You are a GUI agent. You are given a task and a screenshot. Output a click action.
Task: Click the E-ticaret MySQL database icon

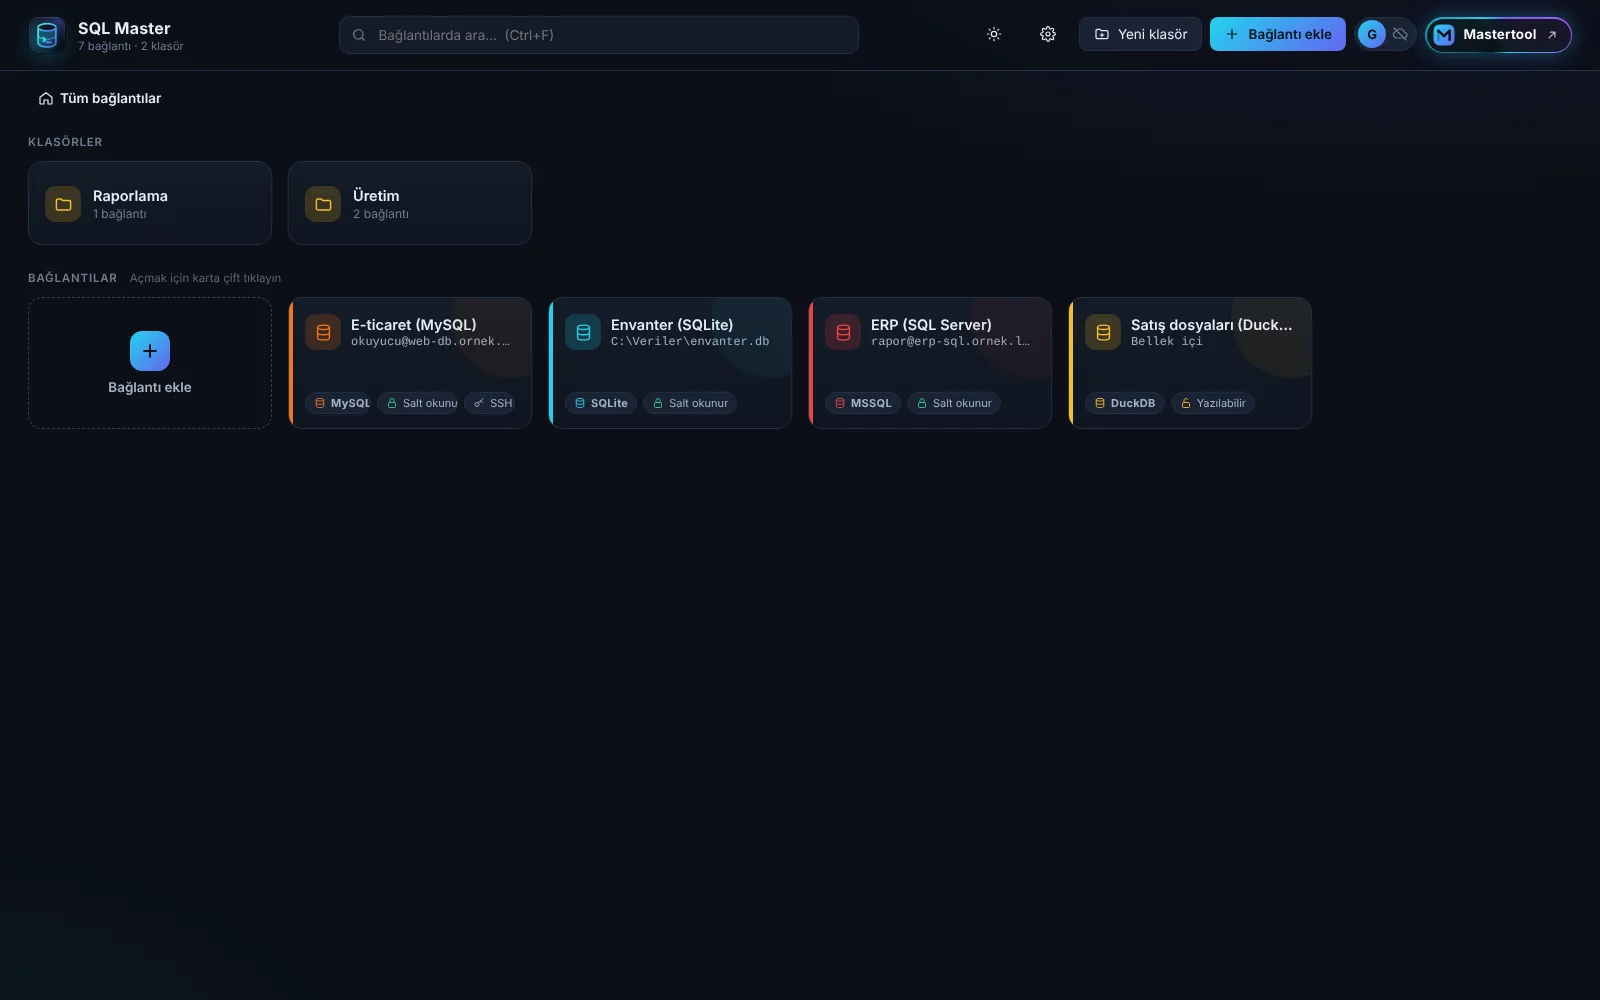323,332
